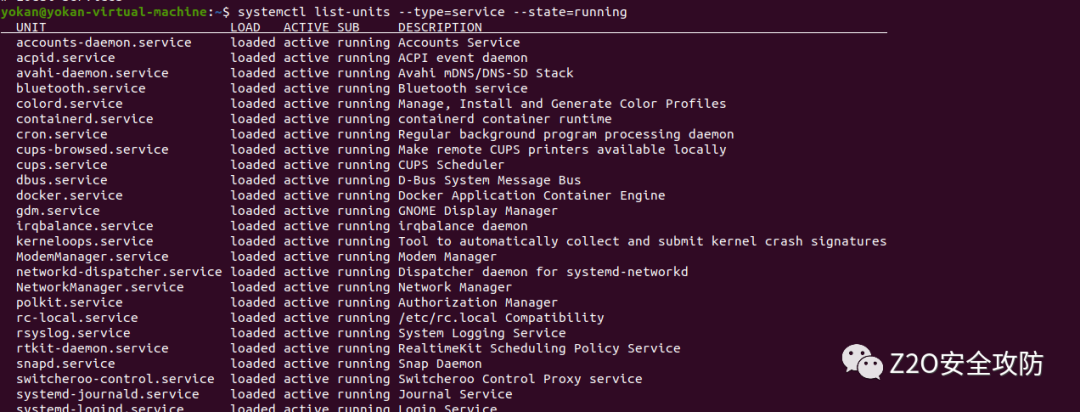Select dbus.service unit name
Viewport: 1080px width, 412px height.
click(x=61, y=180)
